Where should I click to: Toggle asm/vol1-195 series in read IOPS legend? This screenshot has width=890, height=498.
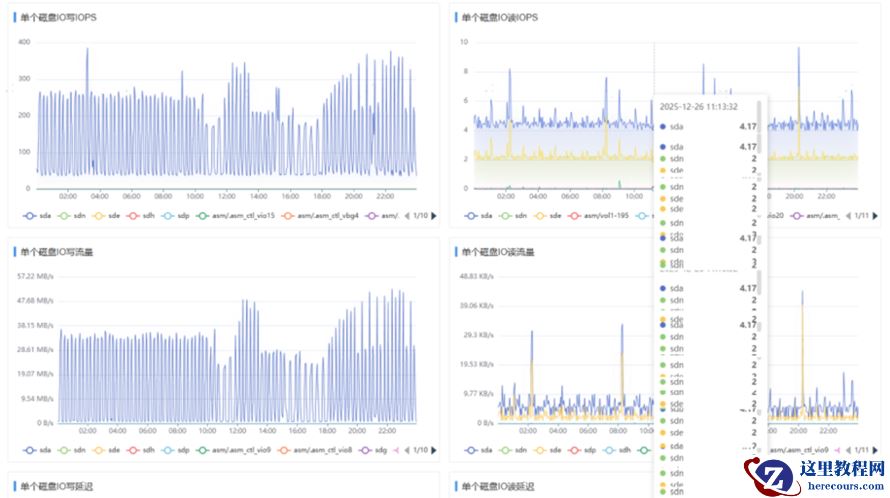598,216
